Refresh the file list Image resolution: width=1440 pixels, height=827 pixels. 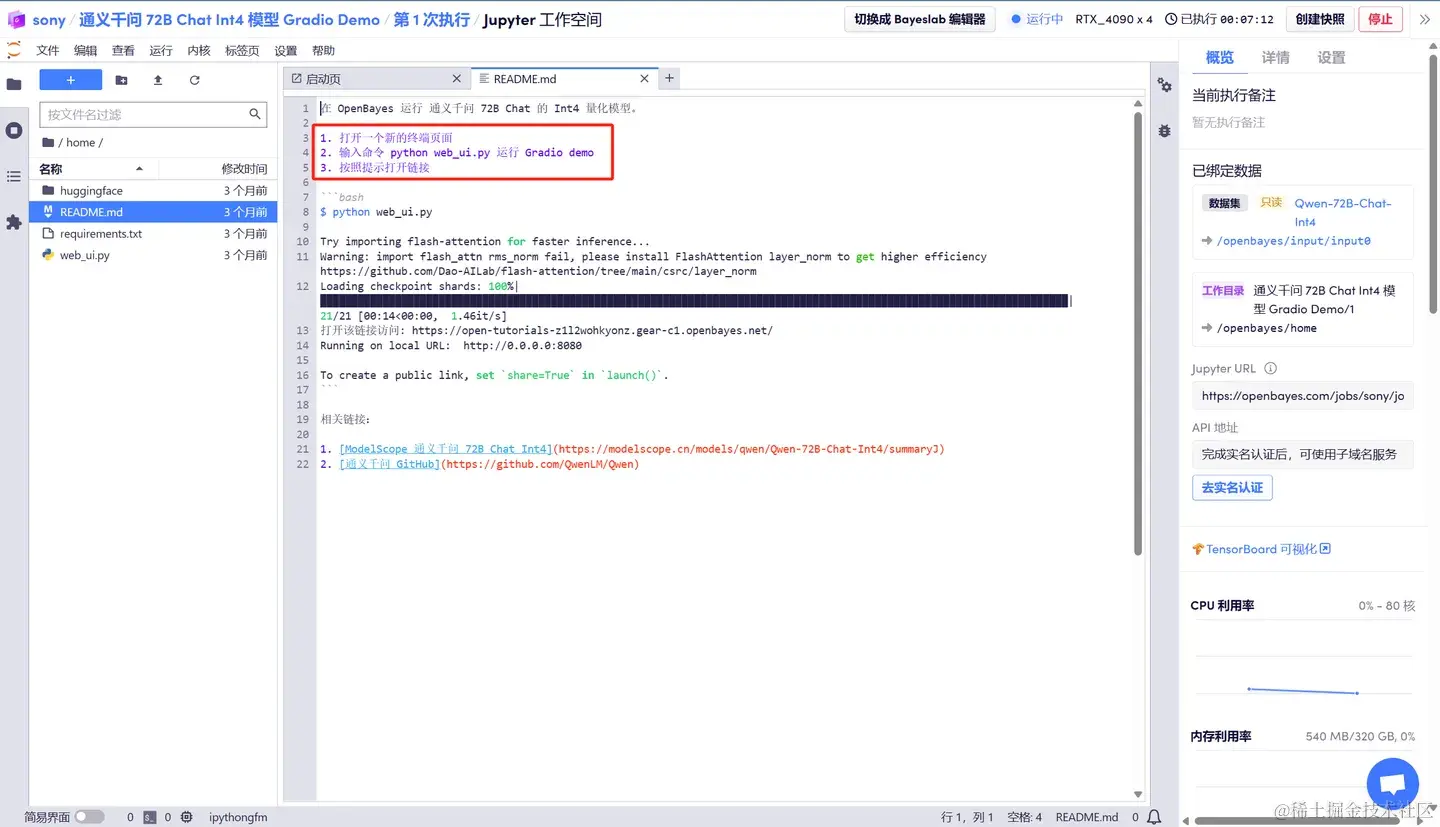pyautogui.click(x=194, y=80)
